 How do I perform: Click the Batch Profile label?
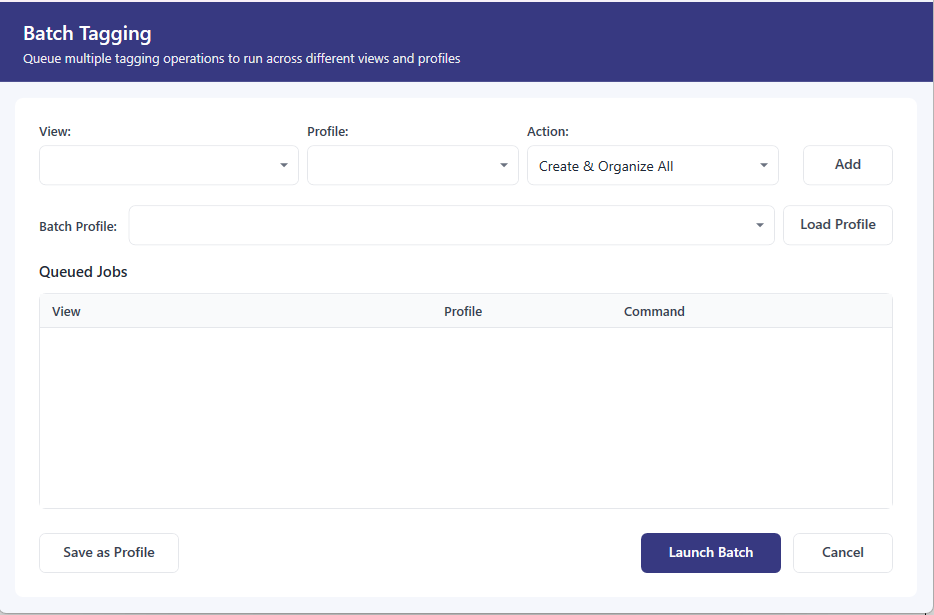click(78, 226)
